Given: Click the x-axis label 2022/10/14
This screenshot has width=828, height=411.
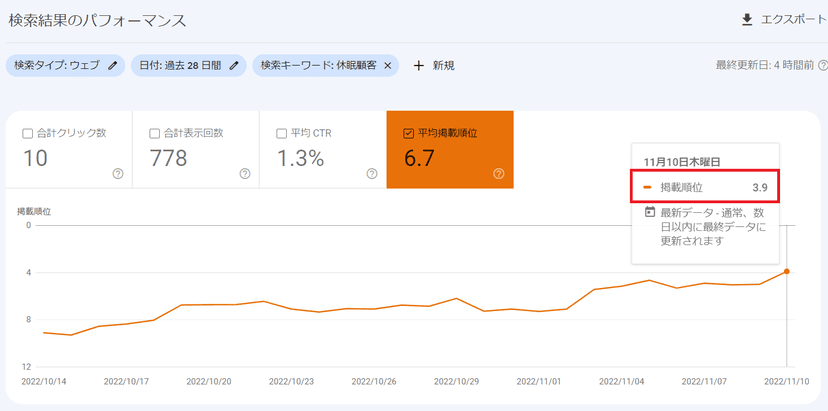Looking at the screenshot, I should [x=44, y=381].
